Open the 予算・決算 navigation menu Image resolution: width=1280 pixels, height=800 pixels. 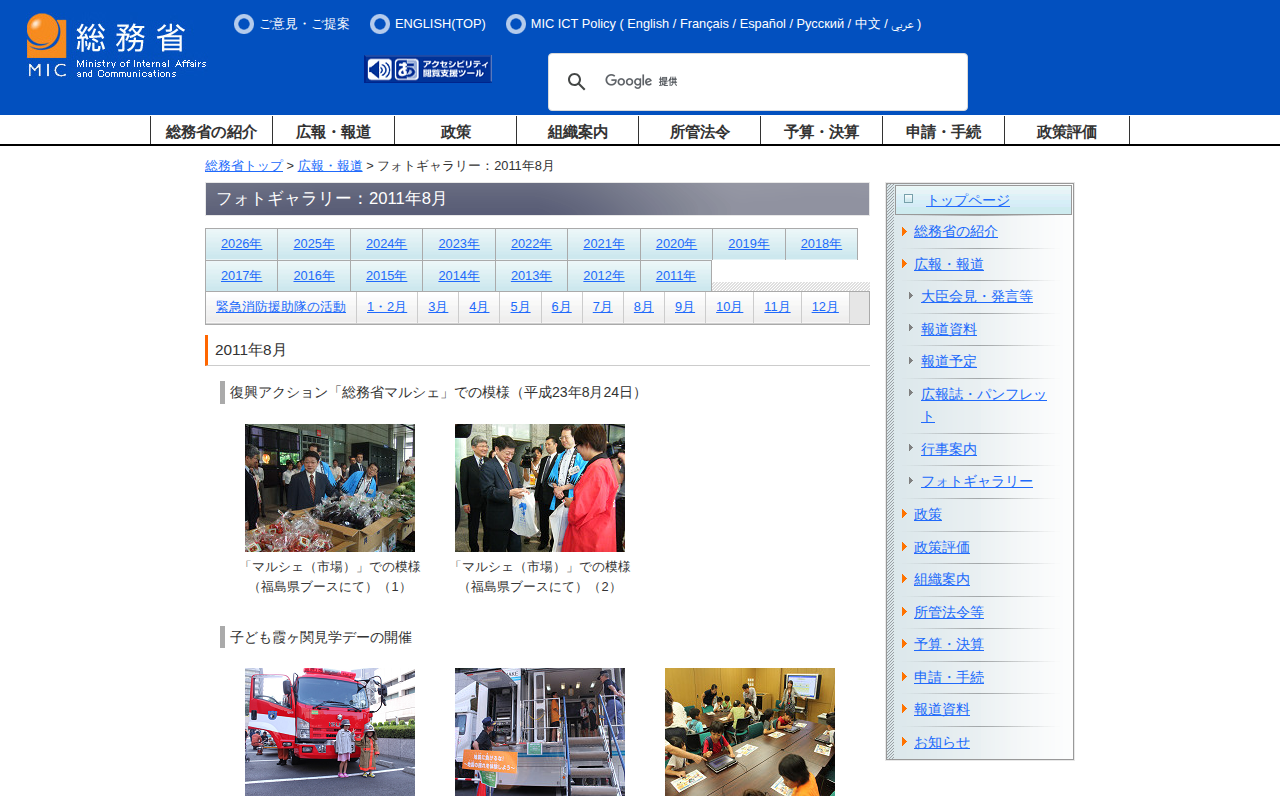pos(821,131)
